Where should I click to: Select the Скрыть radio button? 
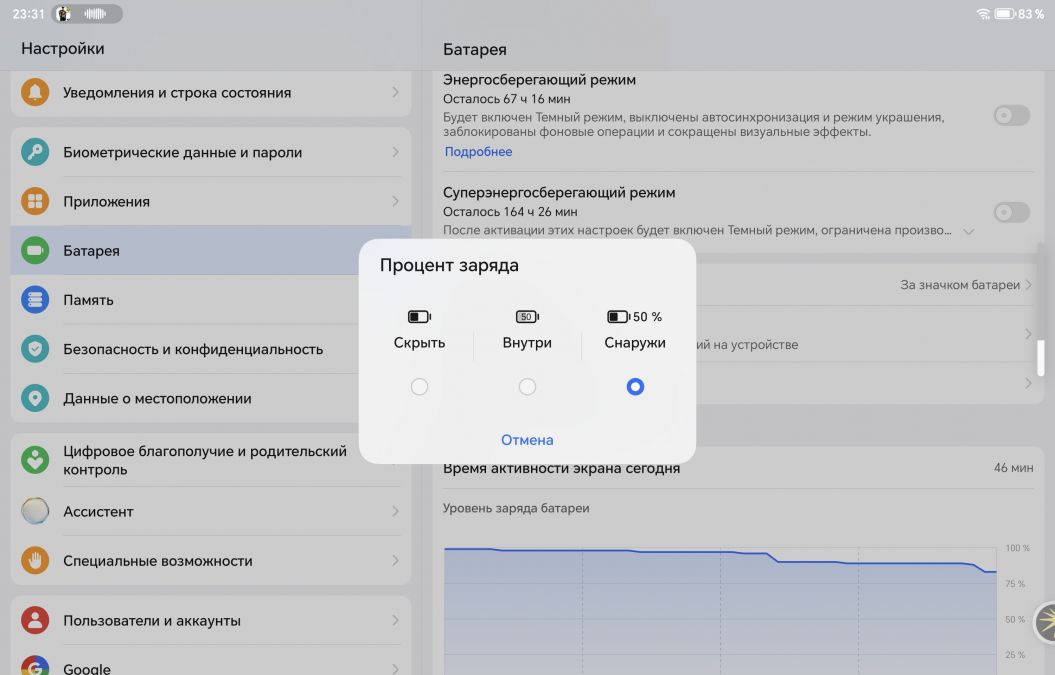pos(419,386)
